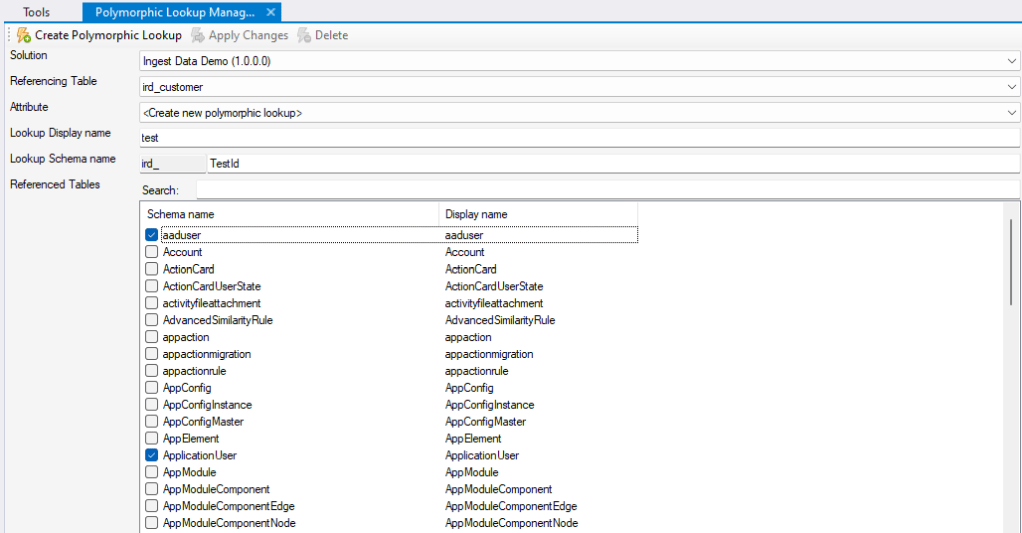1022x533 pixels.
Task: Close the Polymorphic Lookup Manager tab
Action: (271, 12)
